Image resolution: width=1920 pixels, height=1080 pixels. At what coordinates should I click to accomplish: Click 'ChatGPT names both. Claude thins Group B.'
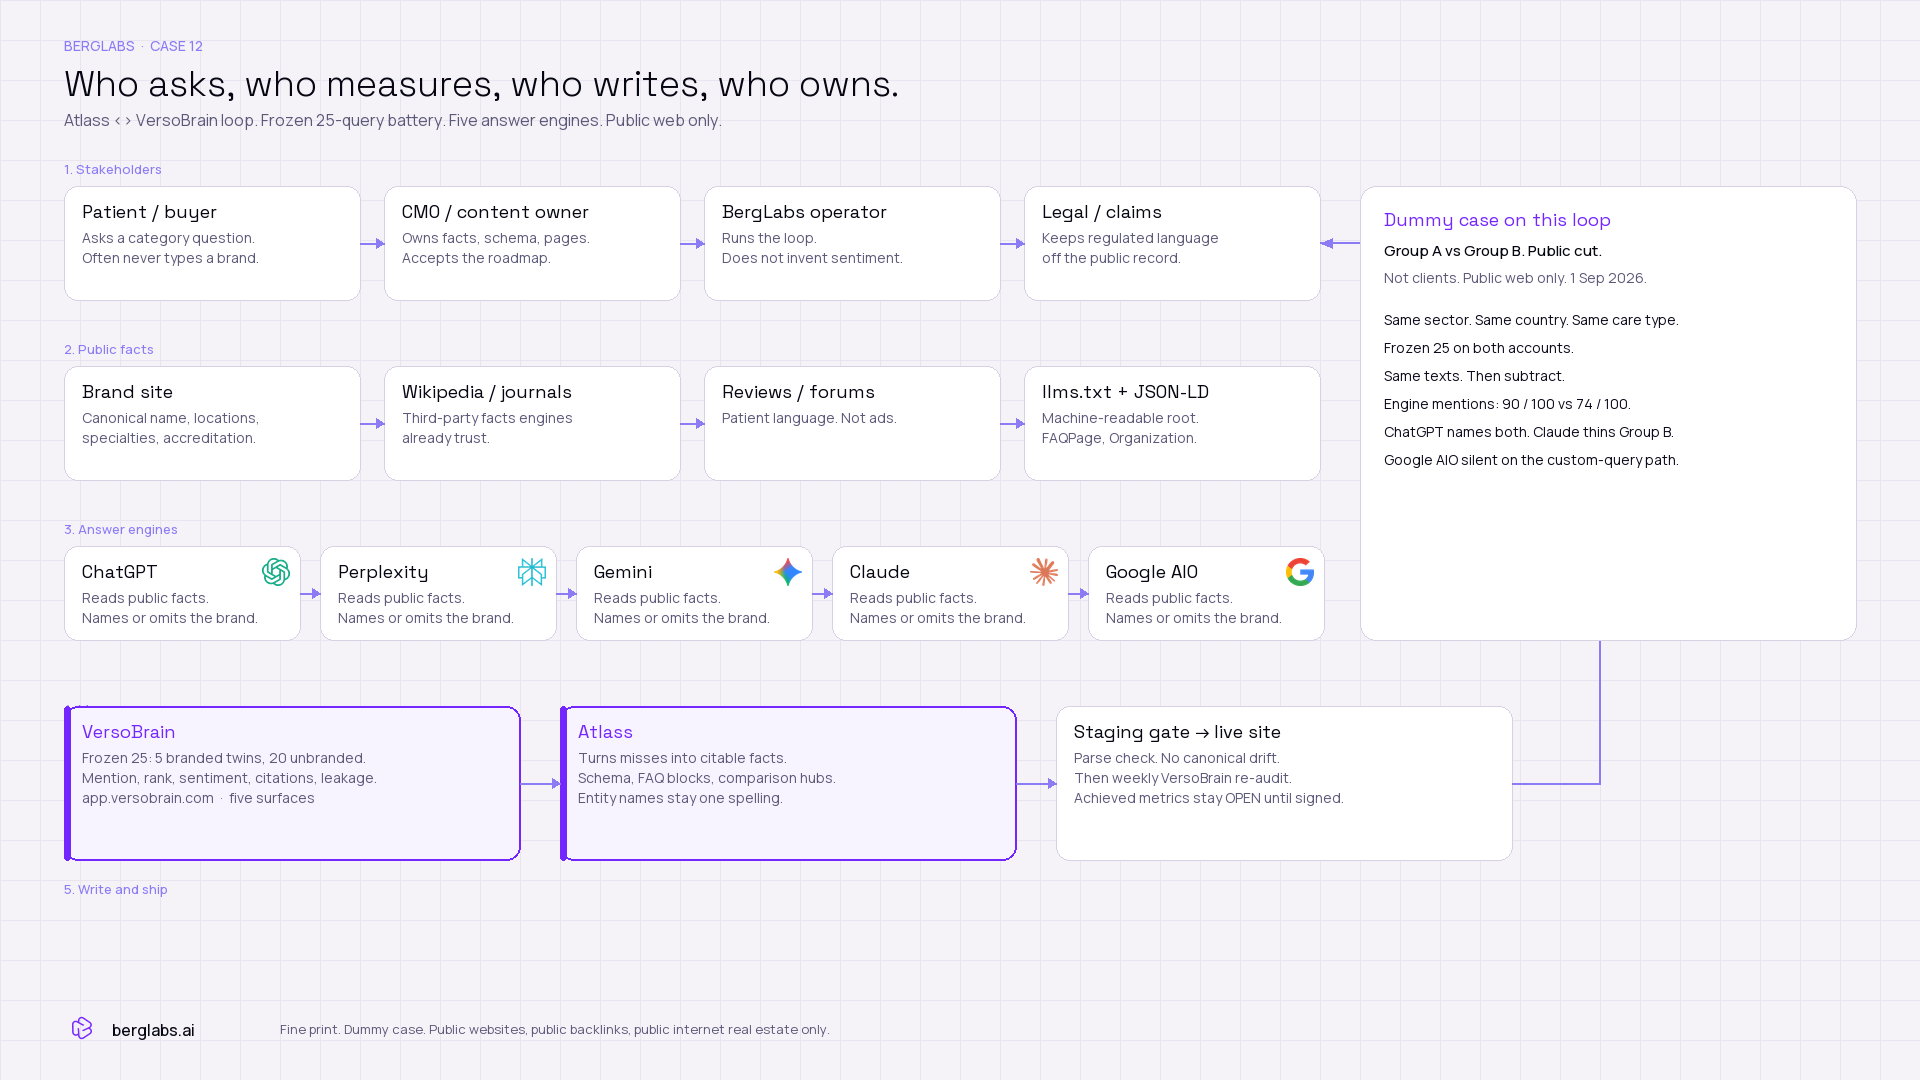1529,432
